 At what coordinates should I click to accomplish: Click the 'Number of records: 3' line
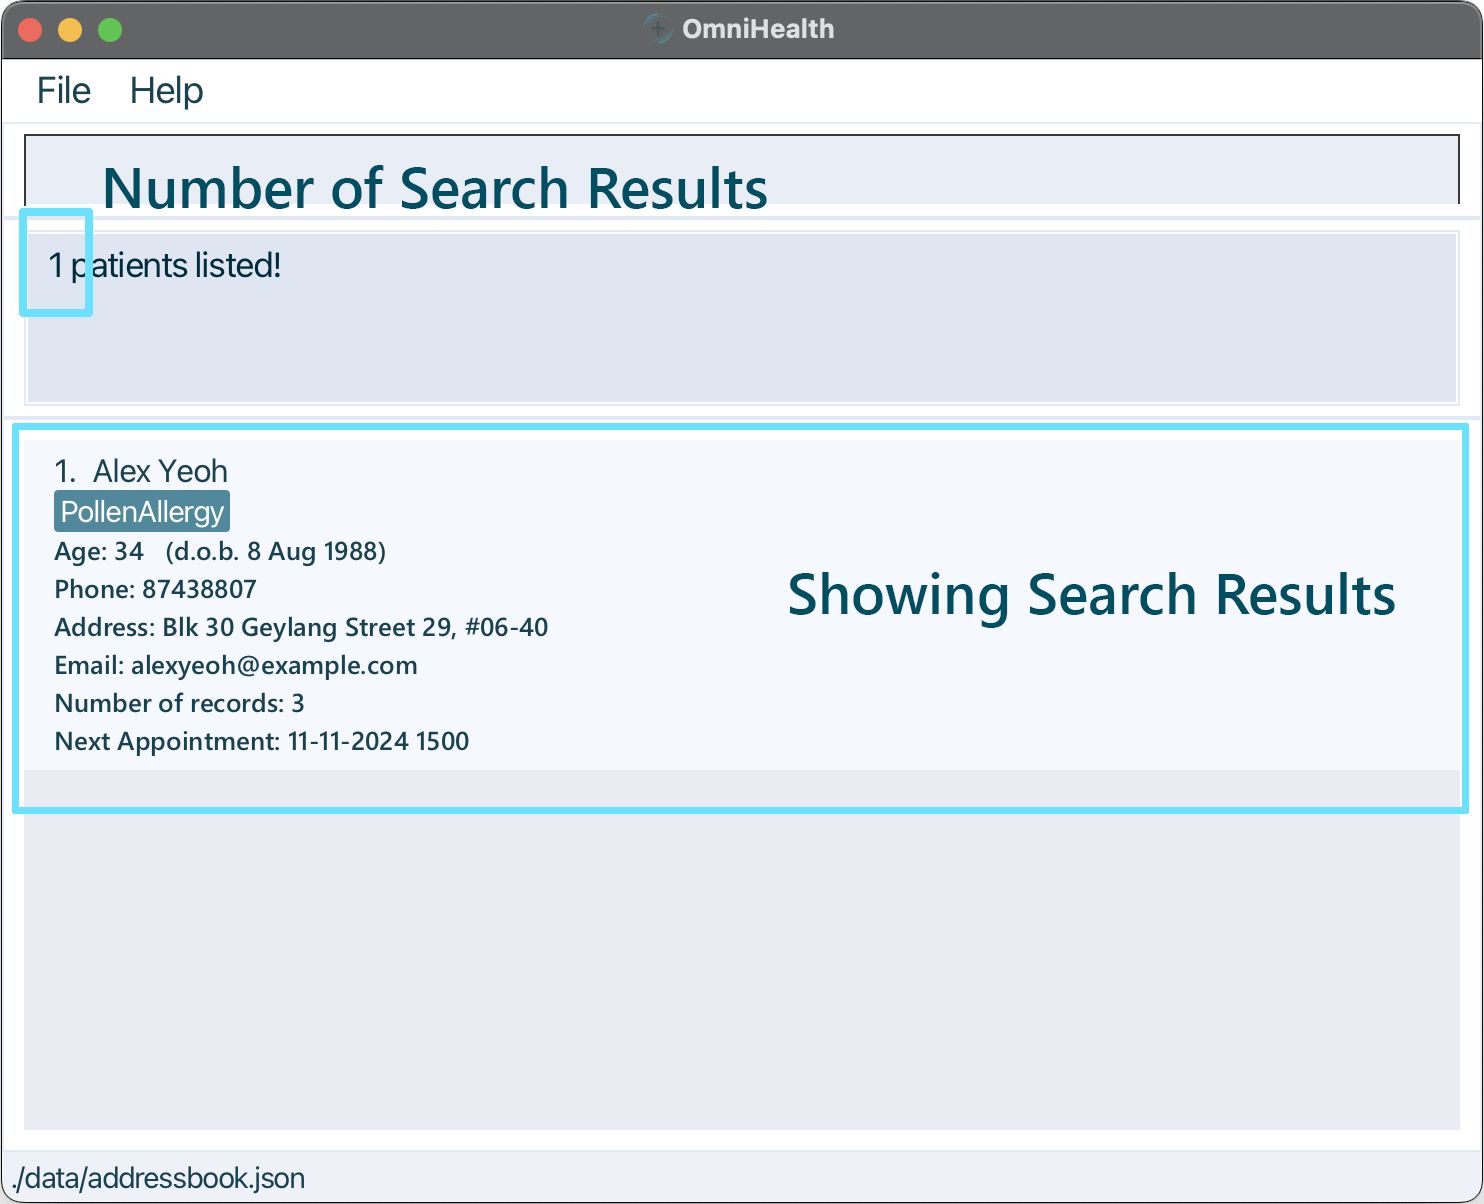(179, 703)
